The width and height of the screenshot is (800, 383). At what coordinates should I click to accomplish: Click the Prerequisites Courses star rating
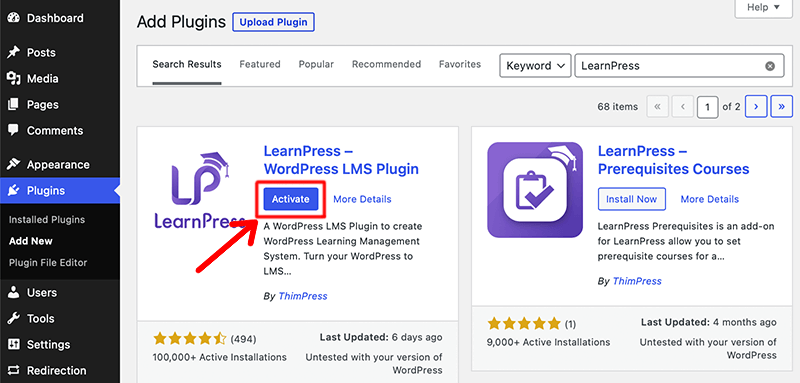point(524,323)
